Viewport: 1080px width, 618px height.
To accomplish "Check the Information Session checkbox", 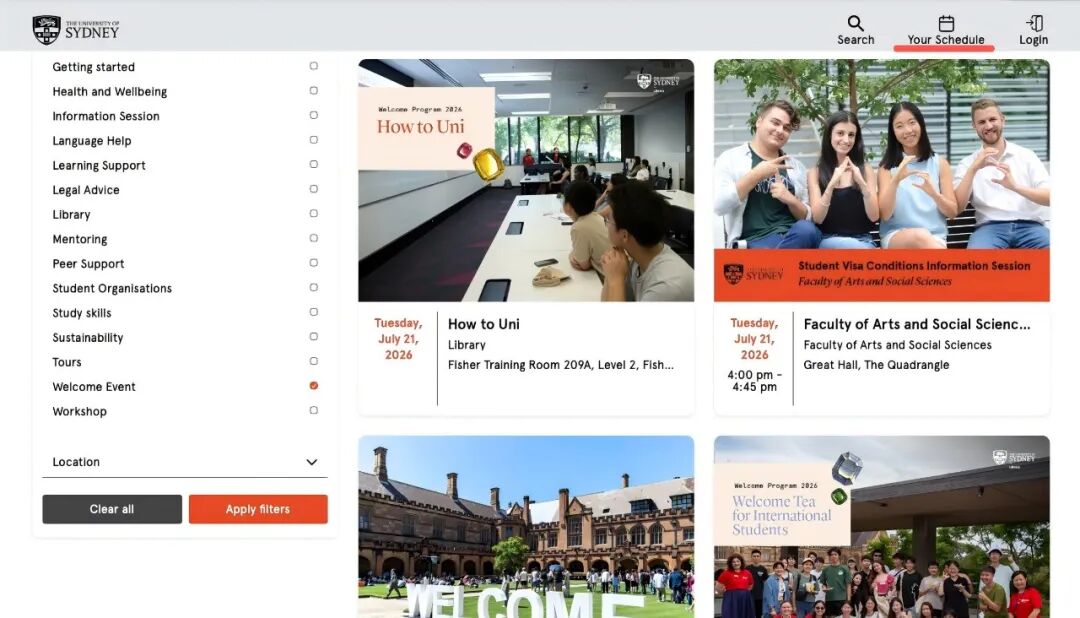I will click(x=313, y=115).
